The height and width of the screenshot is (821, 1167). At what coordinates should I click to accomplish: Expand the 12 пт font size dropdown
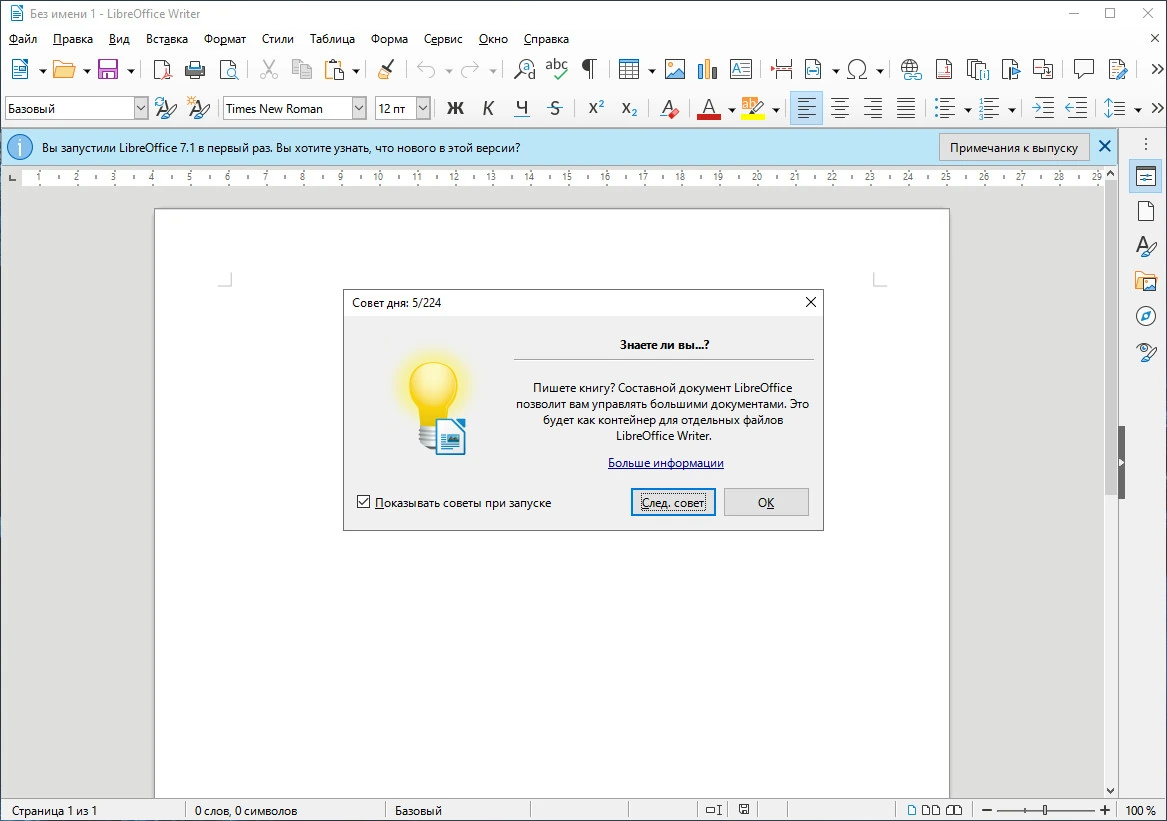pos(423,109)
